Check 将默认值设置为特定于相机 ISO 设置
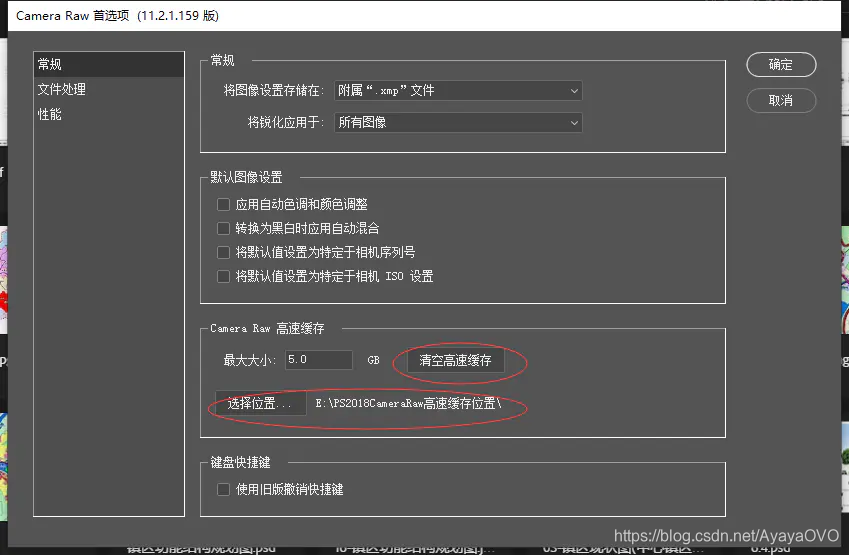The height and width of the screenshot is (555, 849). [x=223, y=276]
